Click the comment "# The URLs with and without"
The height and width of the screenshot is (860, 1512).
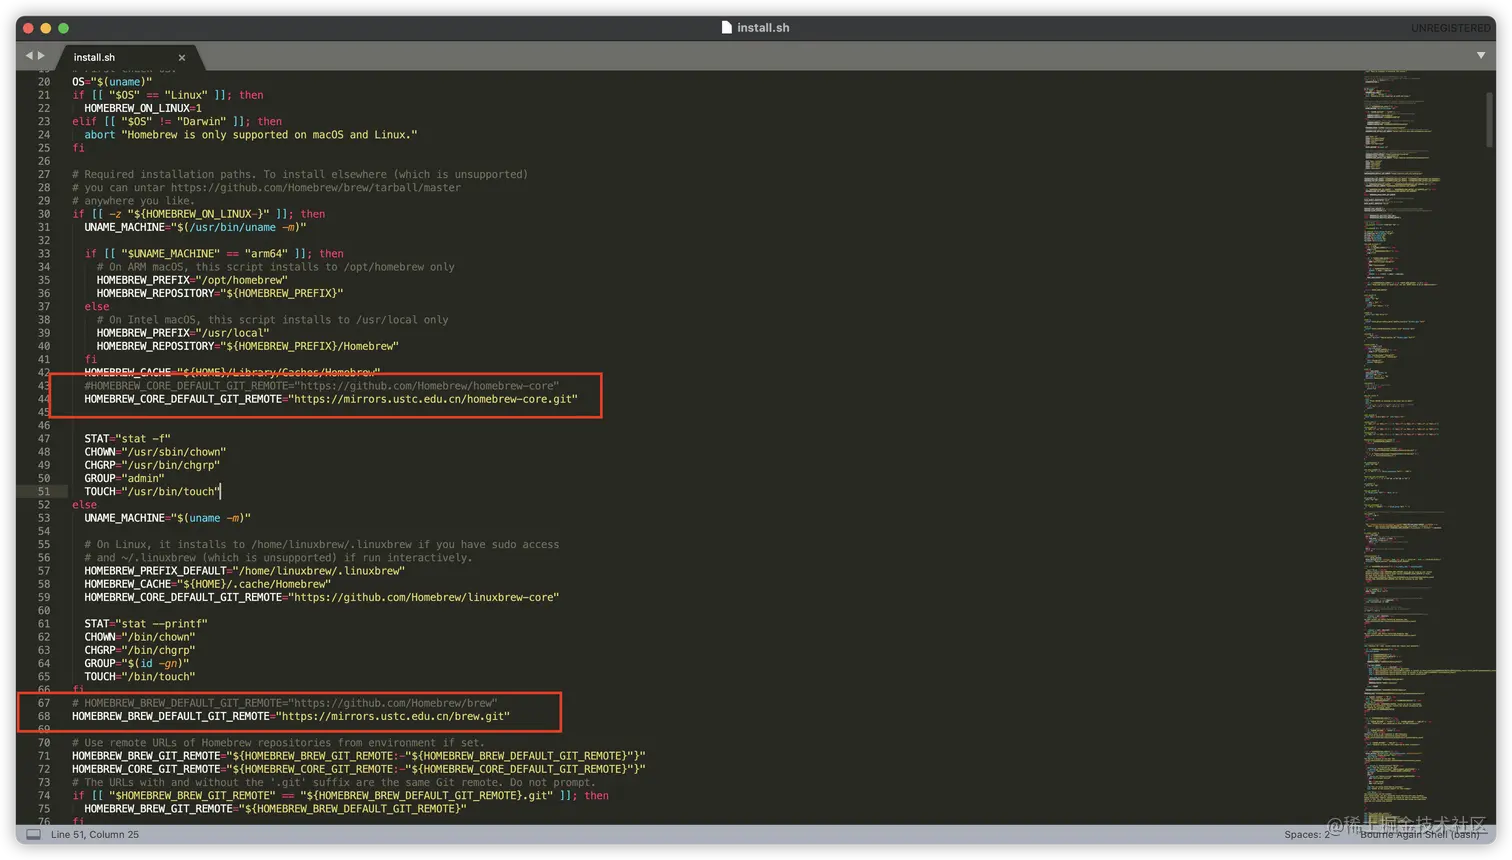[x=334, y=783]
